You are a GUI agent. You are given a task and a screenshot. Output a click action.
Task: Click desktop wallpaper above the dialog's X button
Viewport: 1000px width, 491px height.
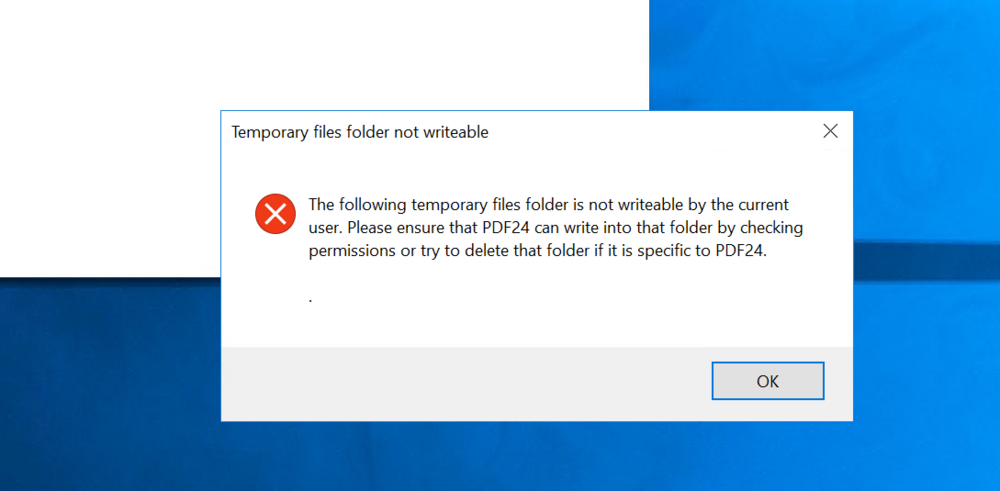[830, 50]
